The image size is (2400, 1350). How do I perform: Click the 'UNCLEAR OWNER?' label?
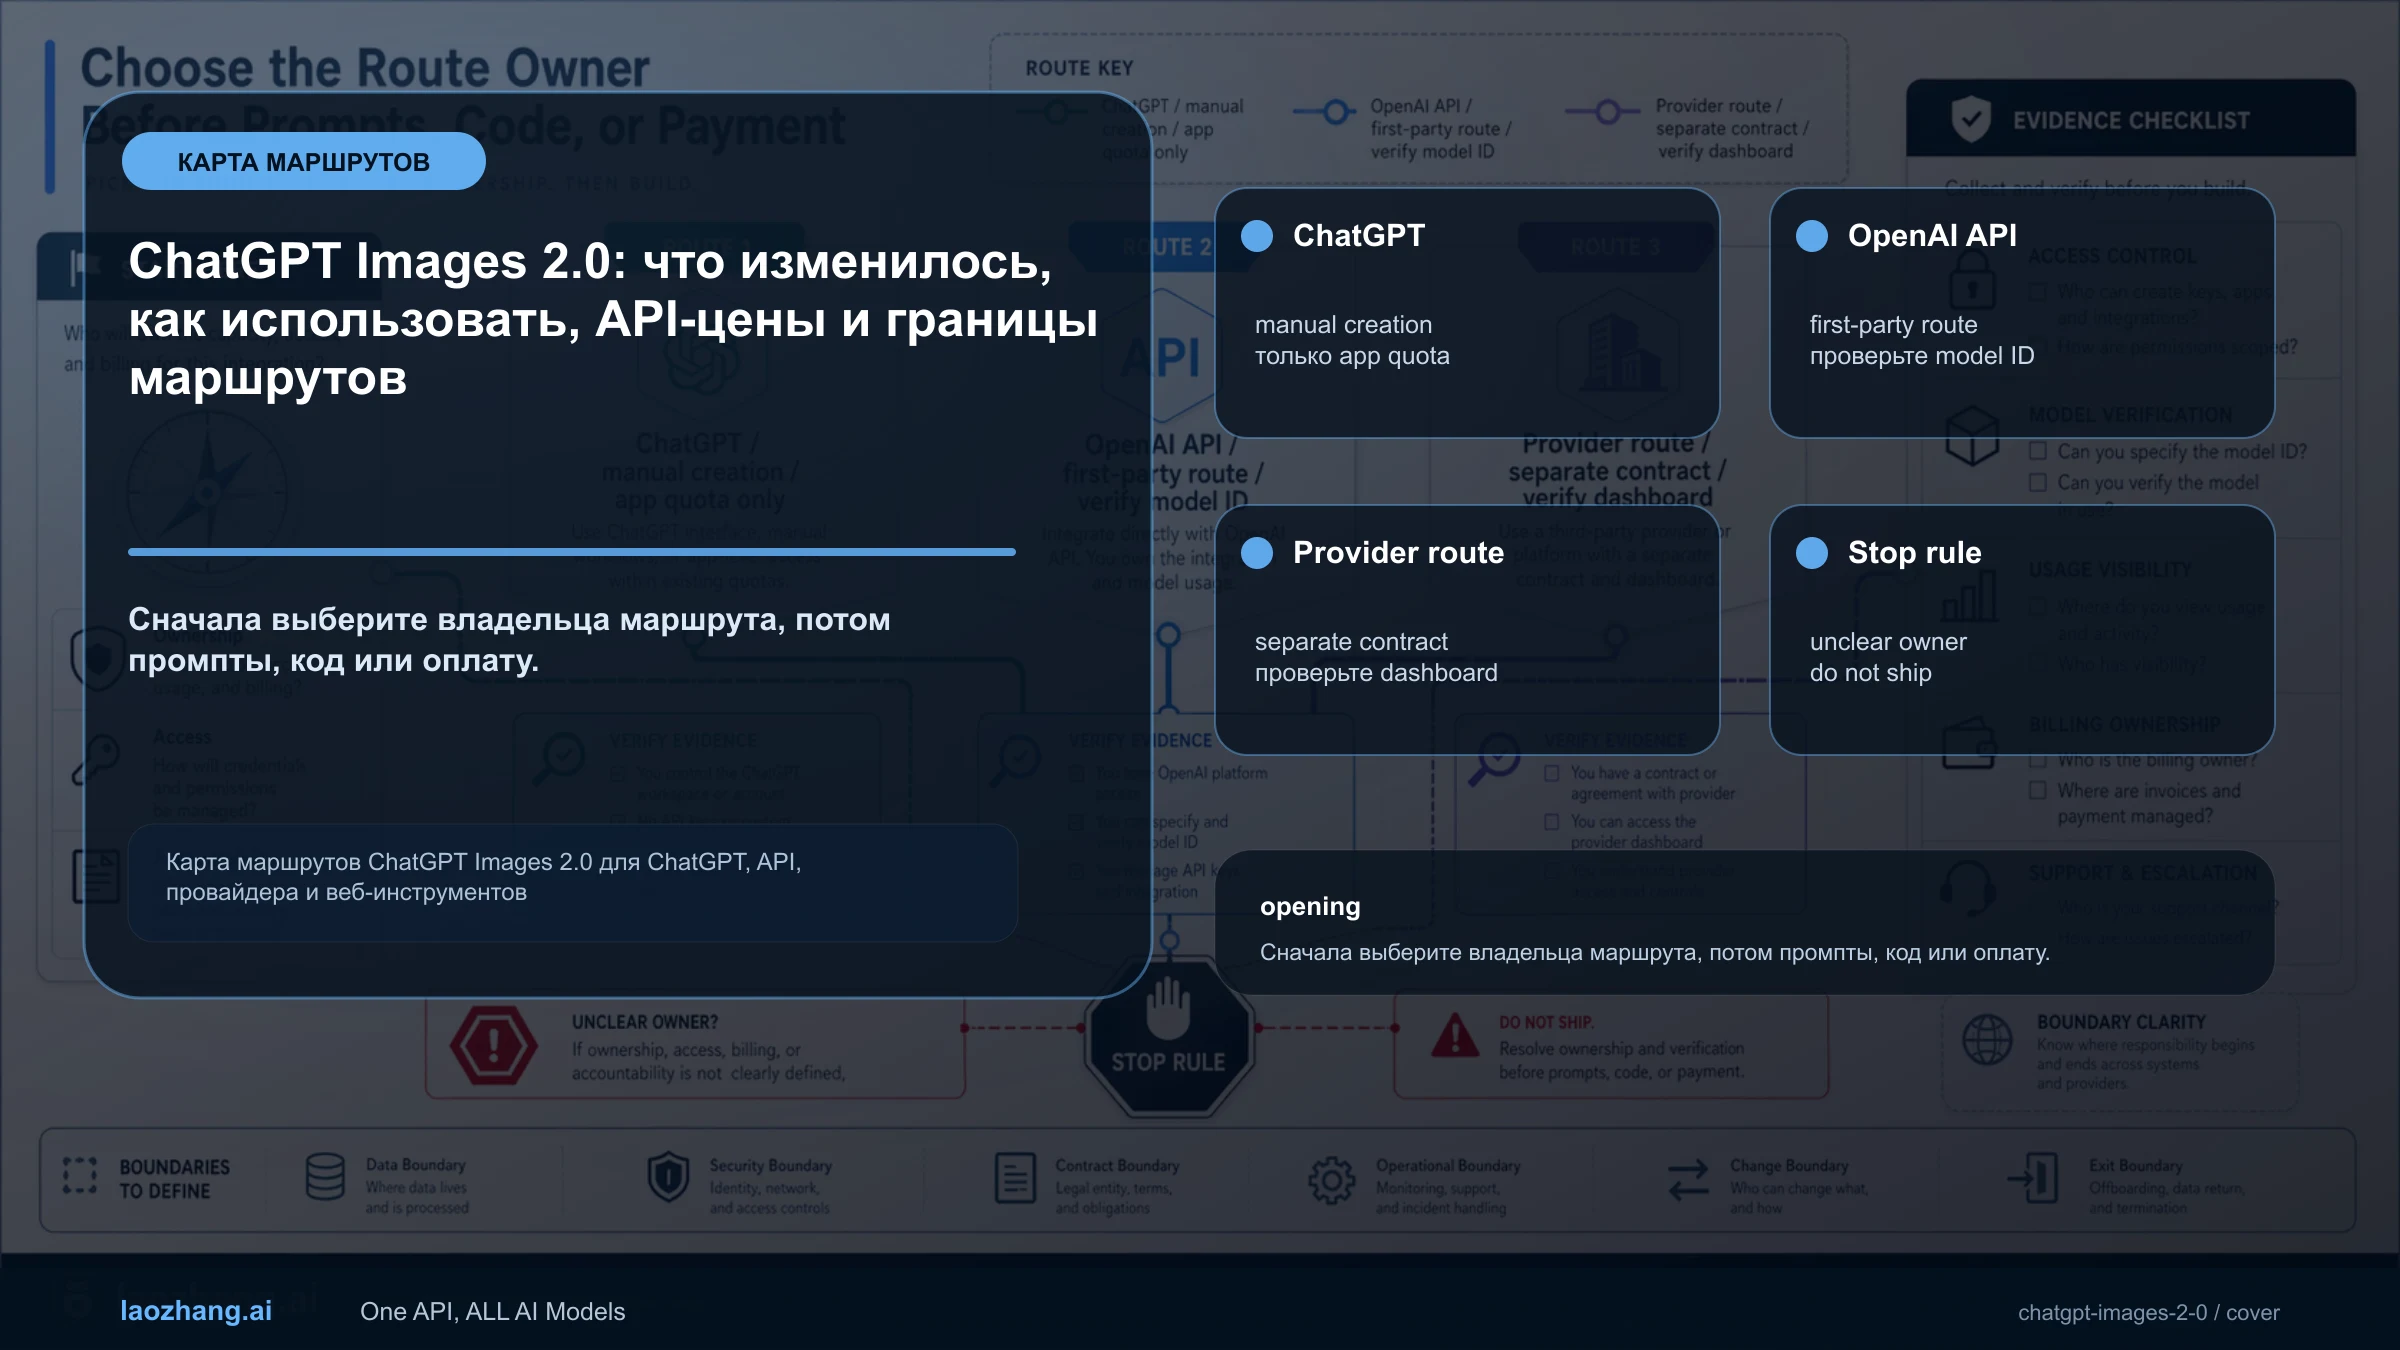645,1022
